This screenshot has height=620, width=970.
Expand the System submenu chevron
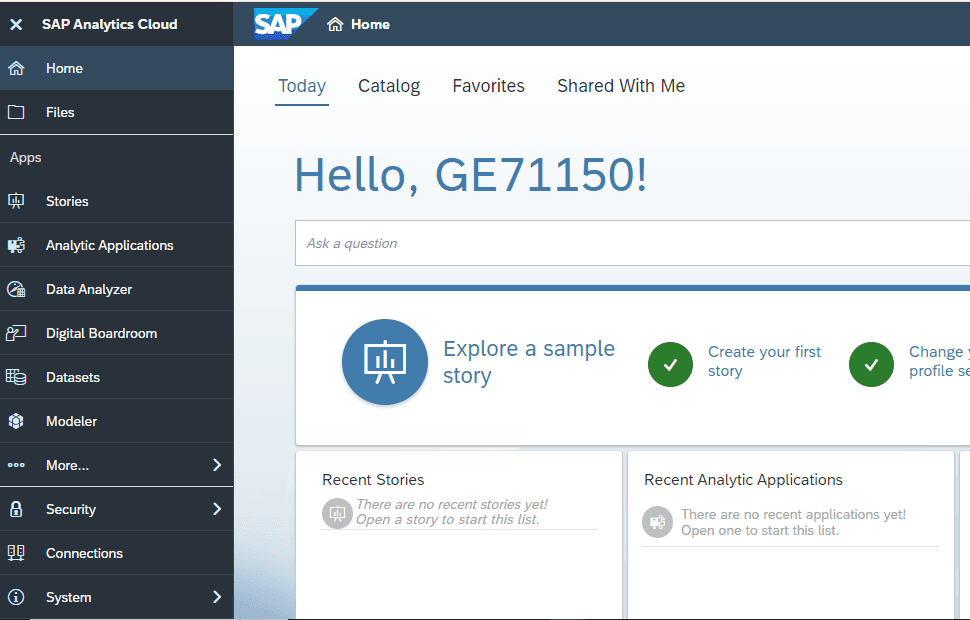[x=217, y=597]
